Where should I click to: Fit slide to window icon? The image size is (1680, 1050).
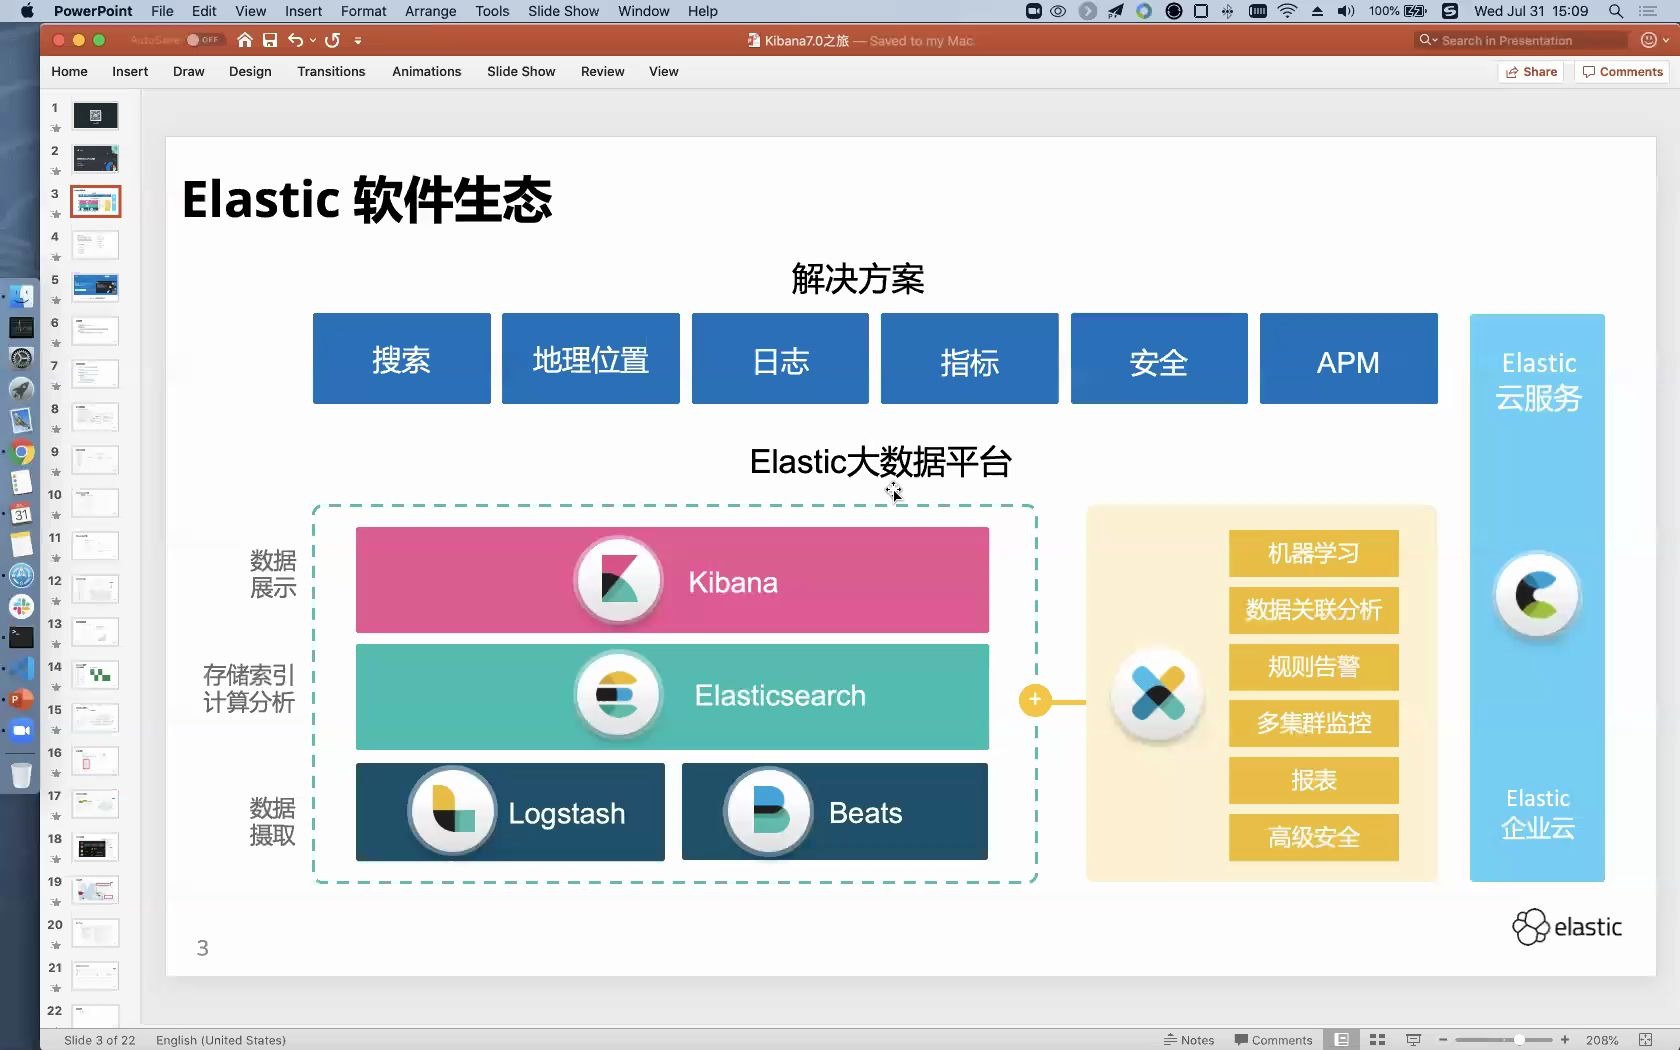(x=1645, y=1040)
